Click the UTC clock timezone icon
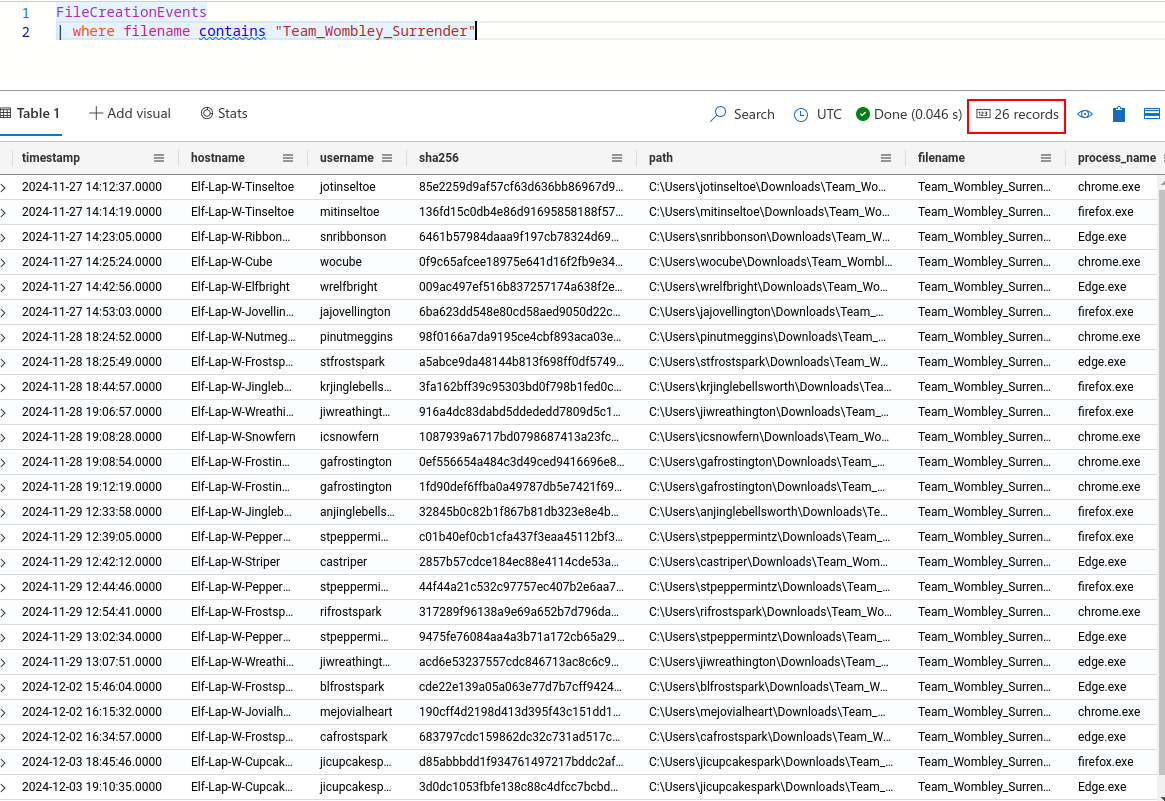Image resolution: width=1165 pixels, height=801 pixels. pos(801,115)
